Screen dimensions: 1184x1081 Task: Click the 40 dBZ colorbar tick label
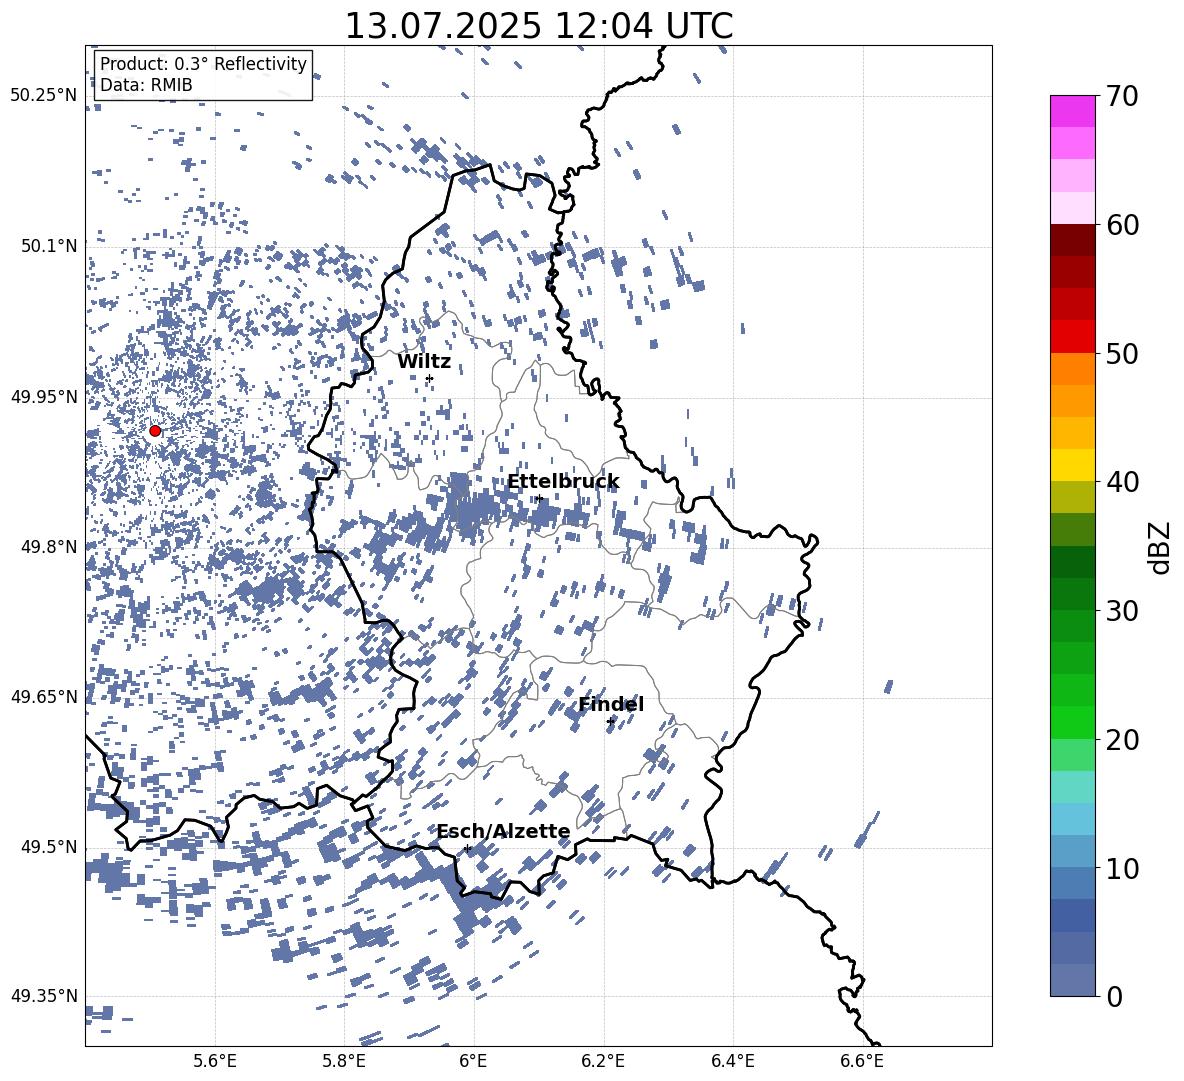pyautogui.click(x=1122, y=482)
